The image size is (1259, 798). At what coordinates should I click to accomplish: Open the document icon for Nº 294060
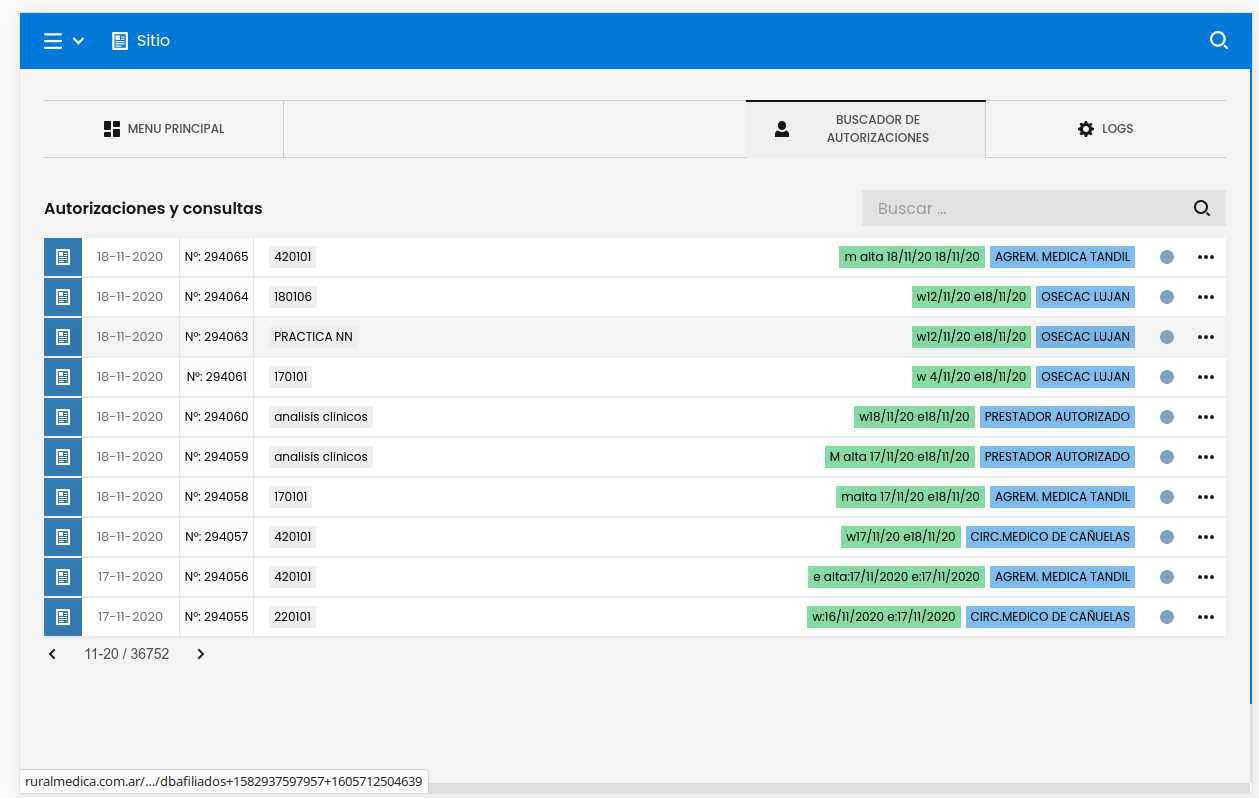point(63,417)
